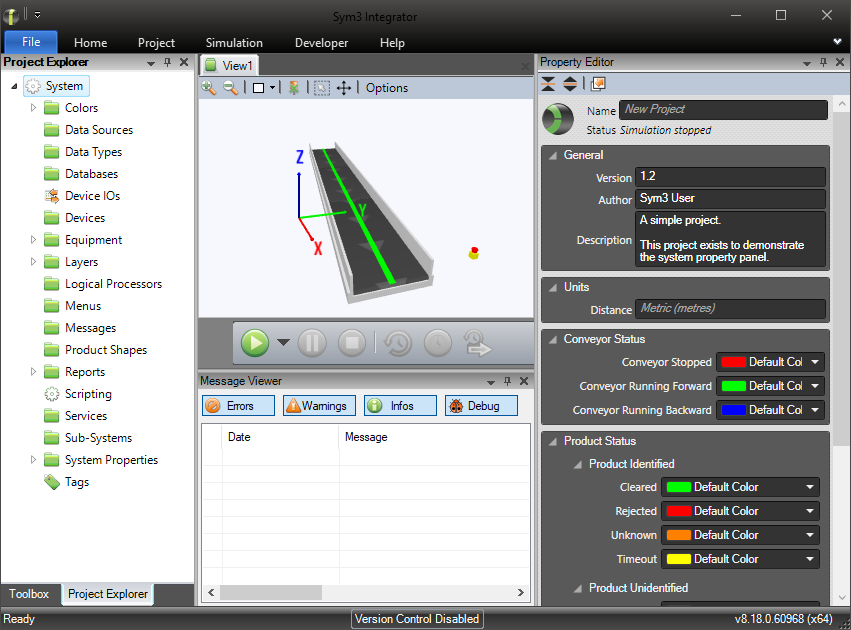Open the Simulation ribbon tab
Viewport: 851px width, 630px height.
[x=234, y=43]
